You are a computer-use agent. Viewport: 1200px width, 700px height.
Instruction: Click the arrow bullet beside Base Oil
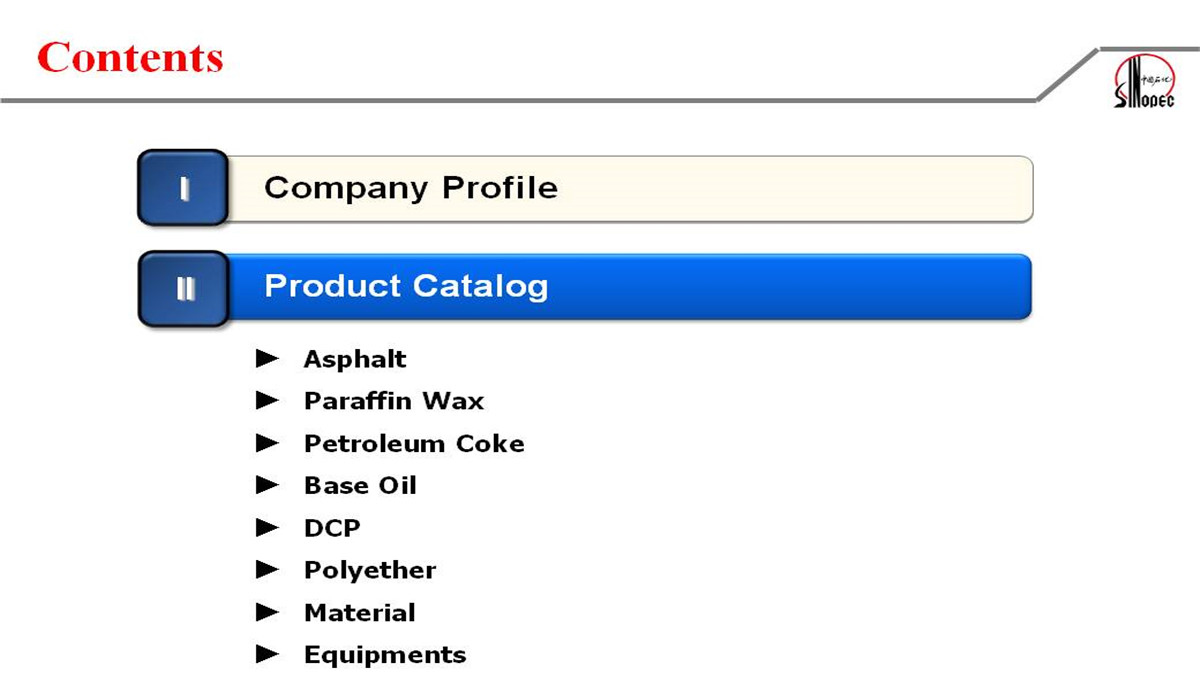267,485
